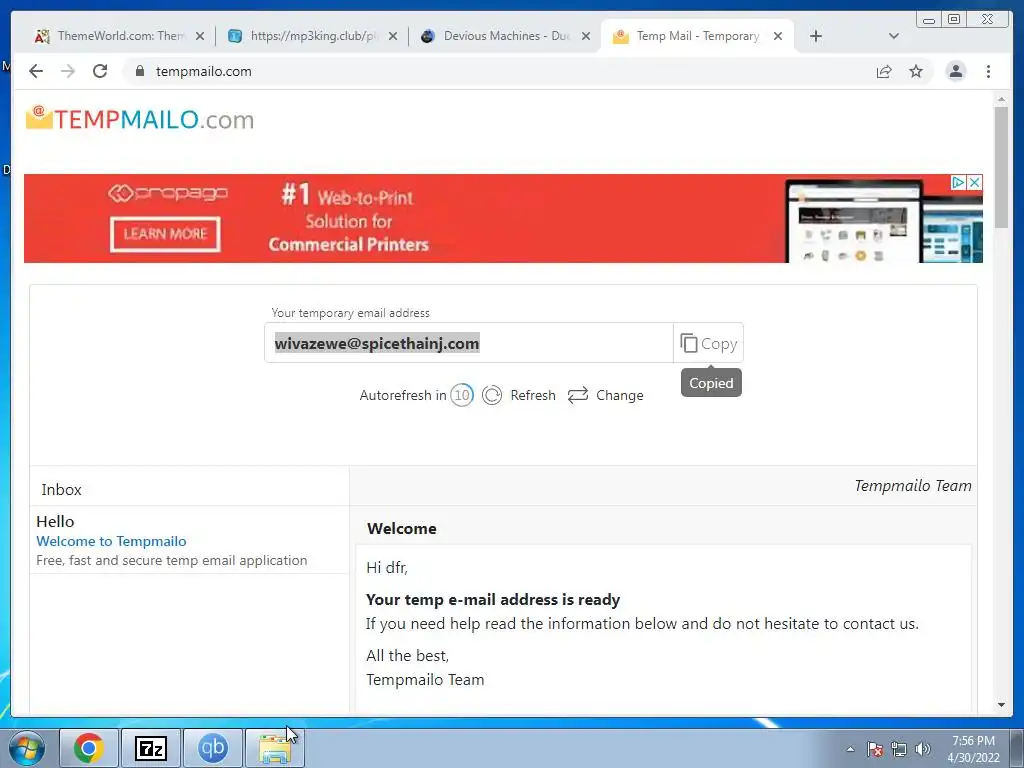1024x768 pixels.
Task: Change the temporary email address
Action: (x=605, y=395)
